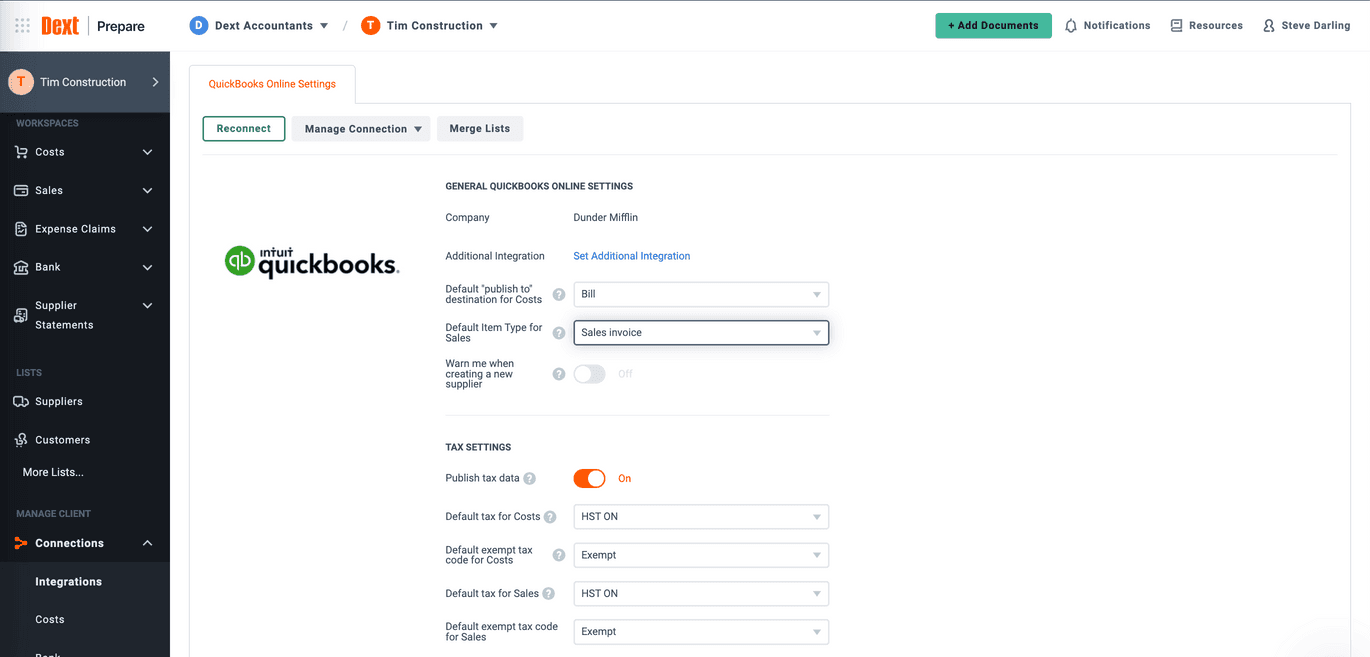This screenshot has height=657, width=1370.
Task: Click the Prepare product label
Action: (x=121, y=26)
